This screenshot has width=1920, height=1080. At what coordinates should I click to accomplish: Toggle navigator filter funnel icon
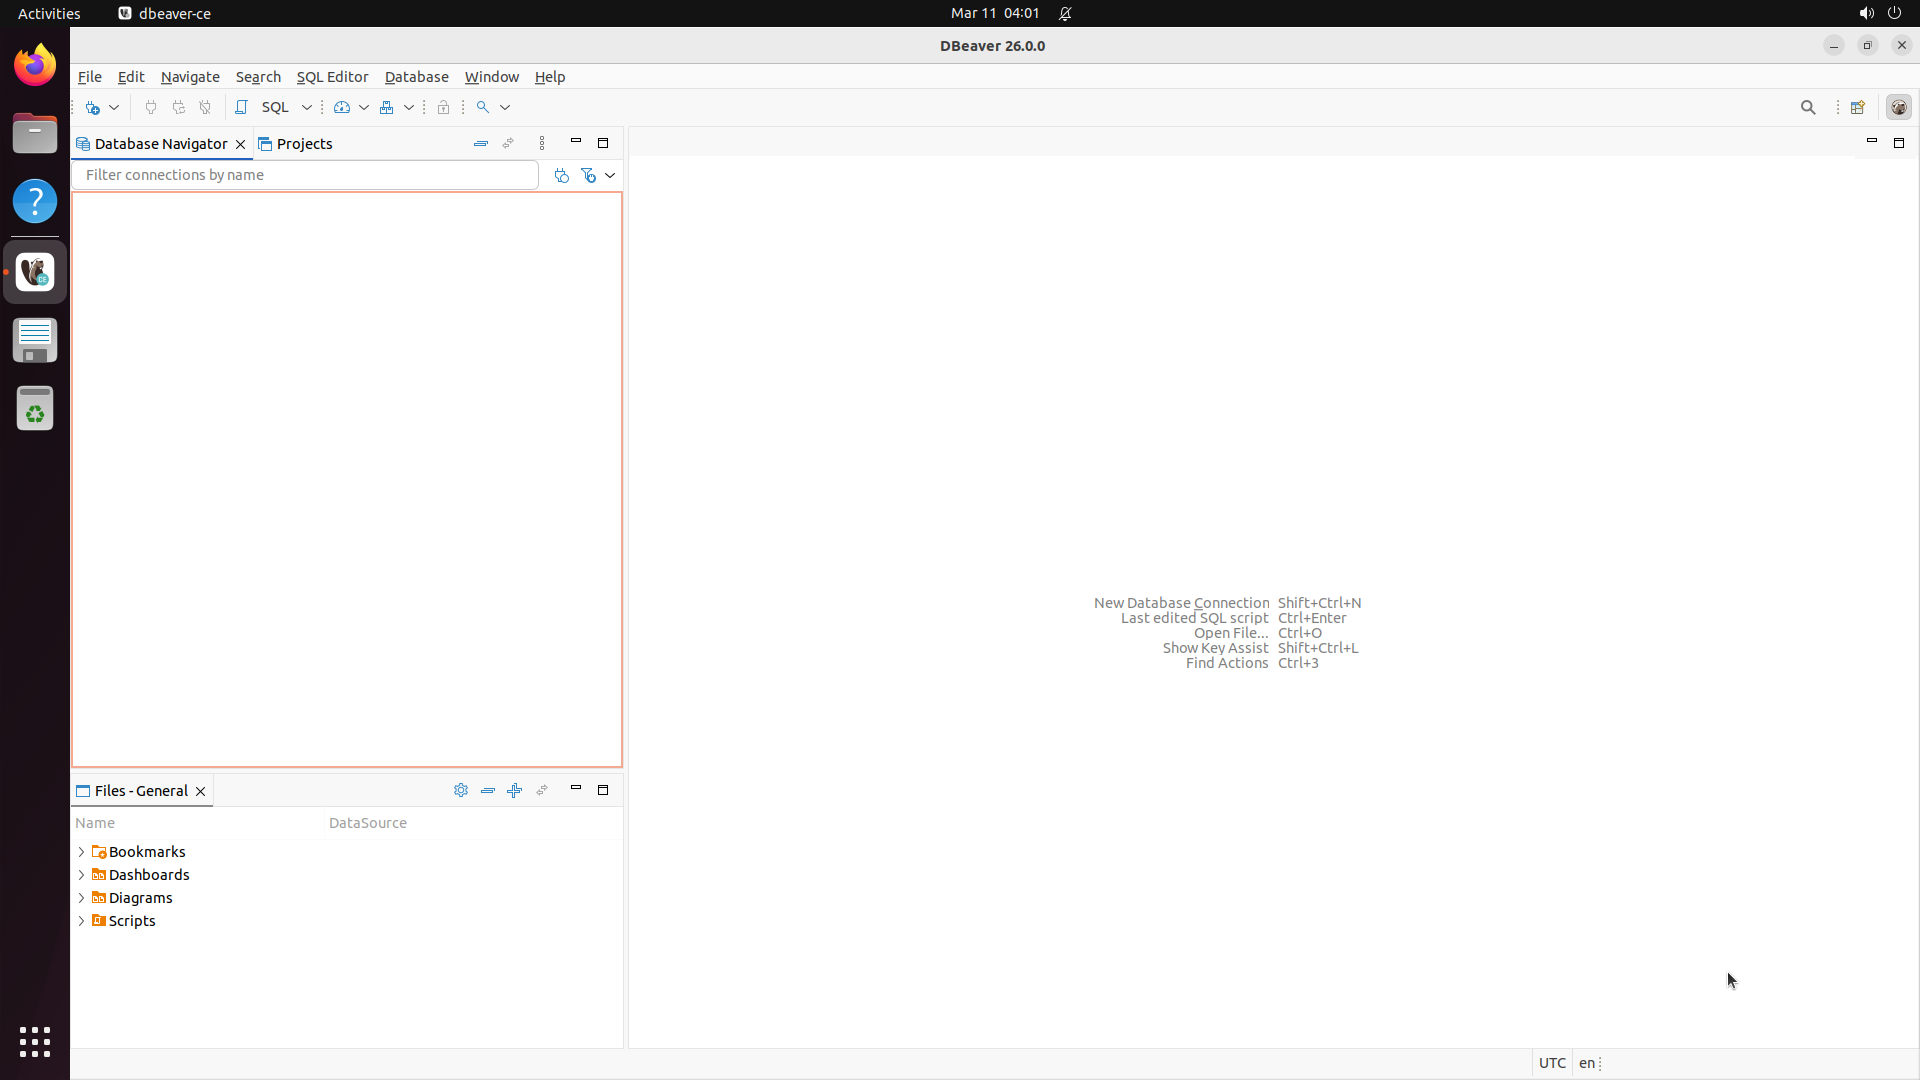click(x=589, y=175)
